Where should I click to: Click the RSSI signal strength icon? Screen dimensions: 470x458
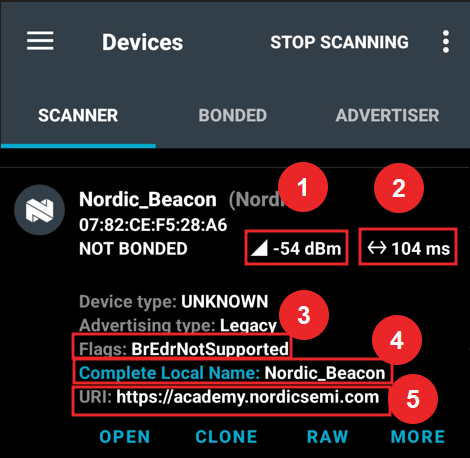click(x=259, y=248)
